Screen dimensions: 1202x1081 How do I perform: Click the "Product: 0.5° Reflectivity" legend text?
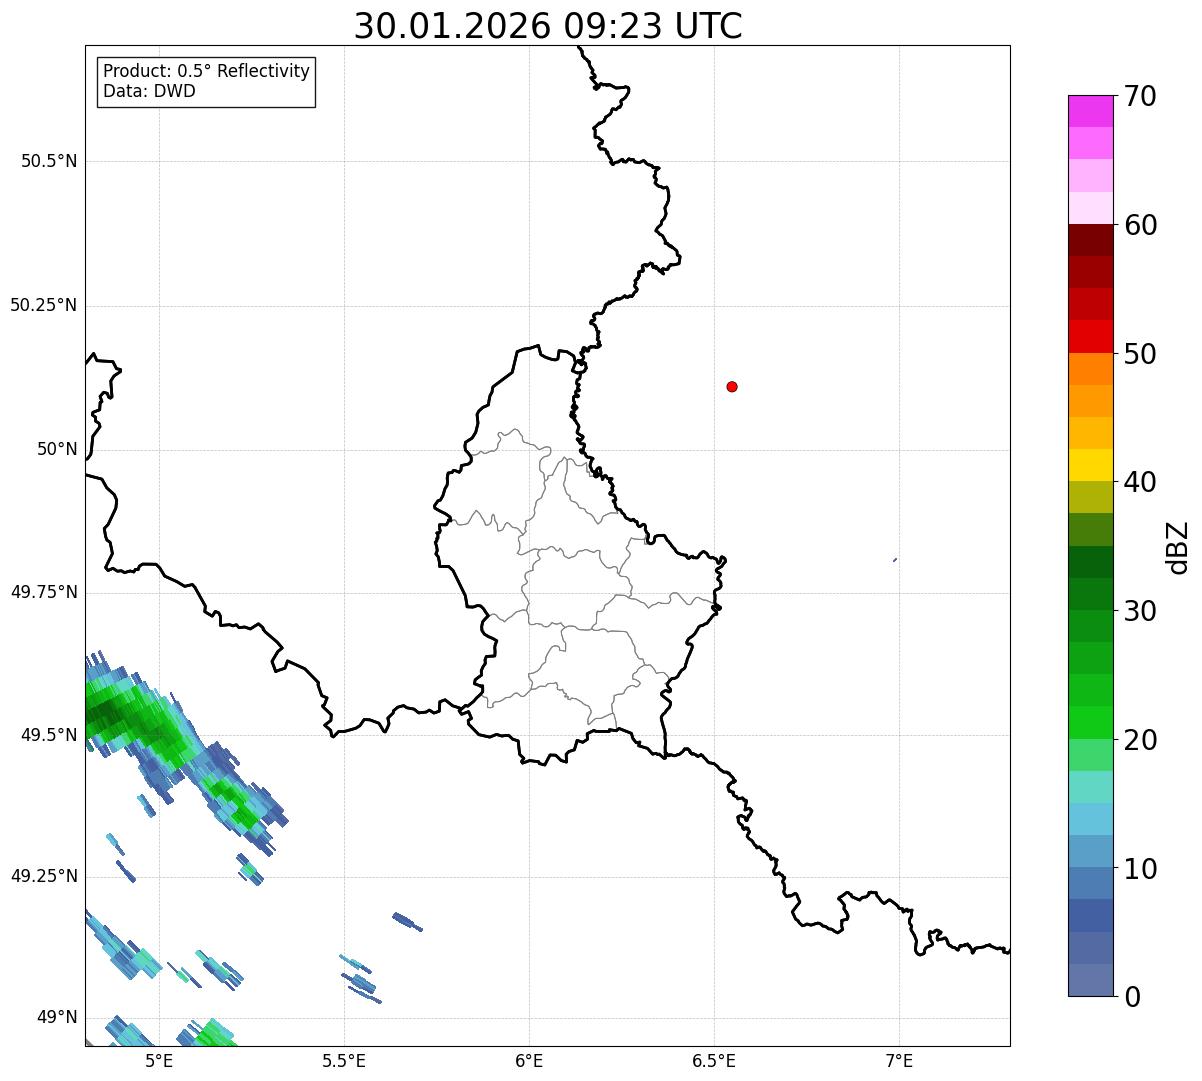206,72
